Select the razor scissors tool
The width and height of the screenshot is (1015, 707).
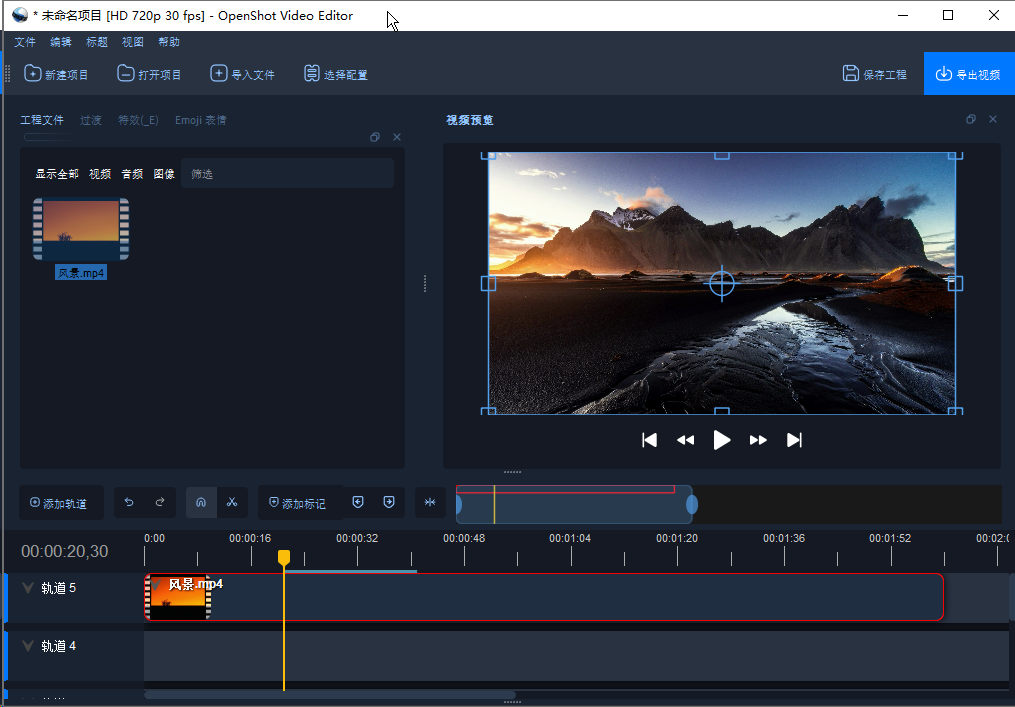coord(231,502)
